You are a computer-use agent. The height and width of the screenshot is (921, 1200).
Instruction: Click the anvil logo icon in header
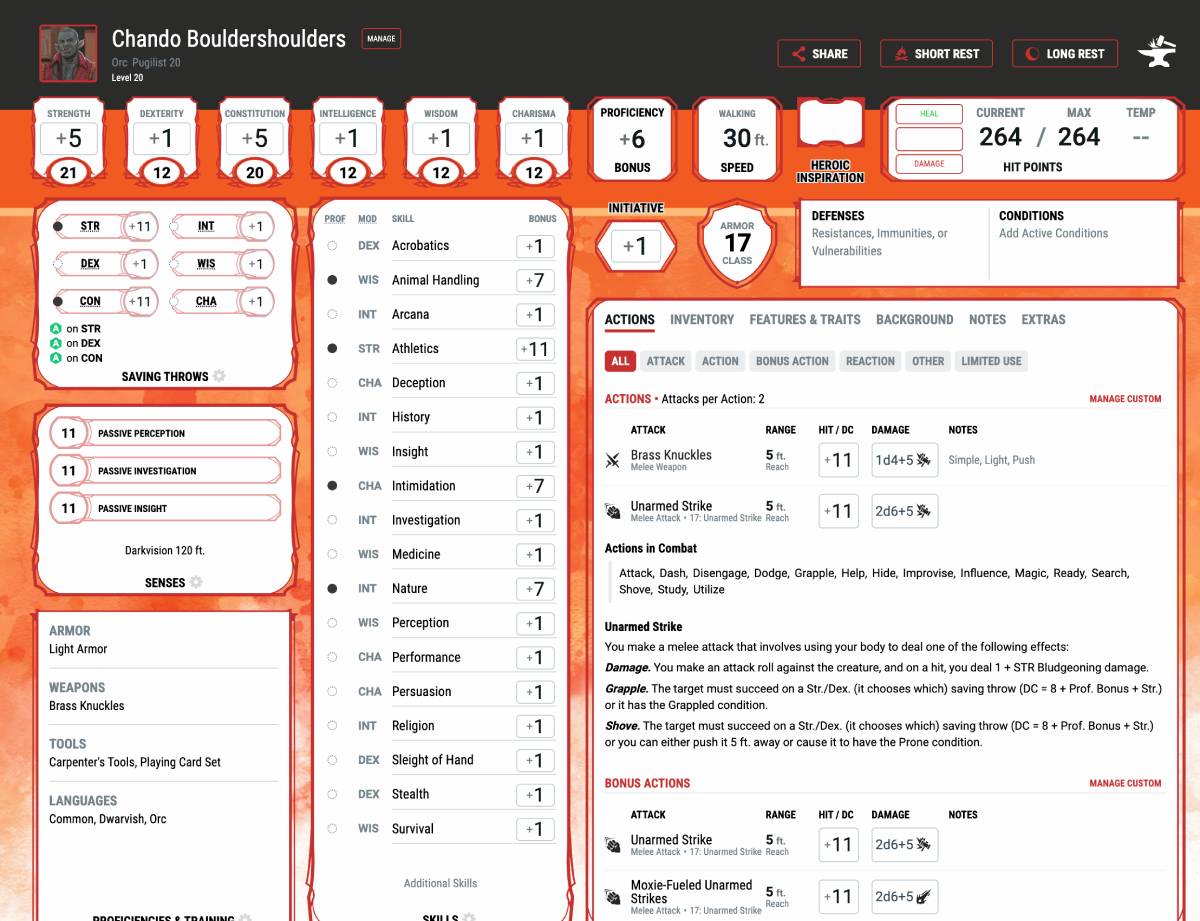point(1156,54)
